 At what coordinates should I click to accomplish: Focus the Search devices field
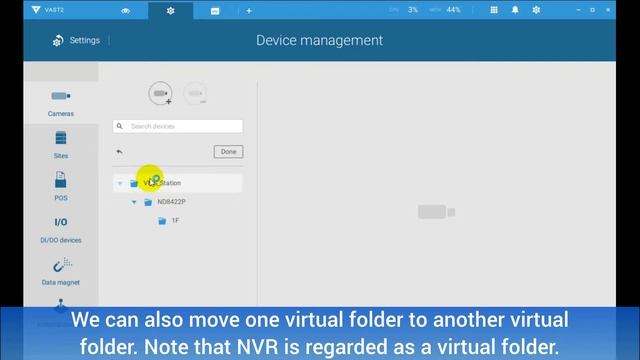click(x=178, y=126)
